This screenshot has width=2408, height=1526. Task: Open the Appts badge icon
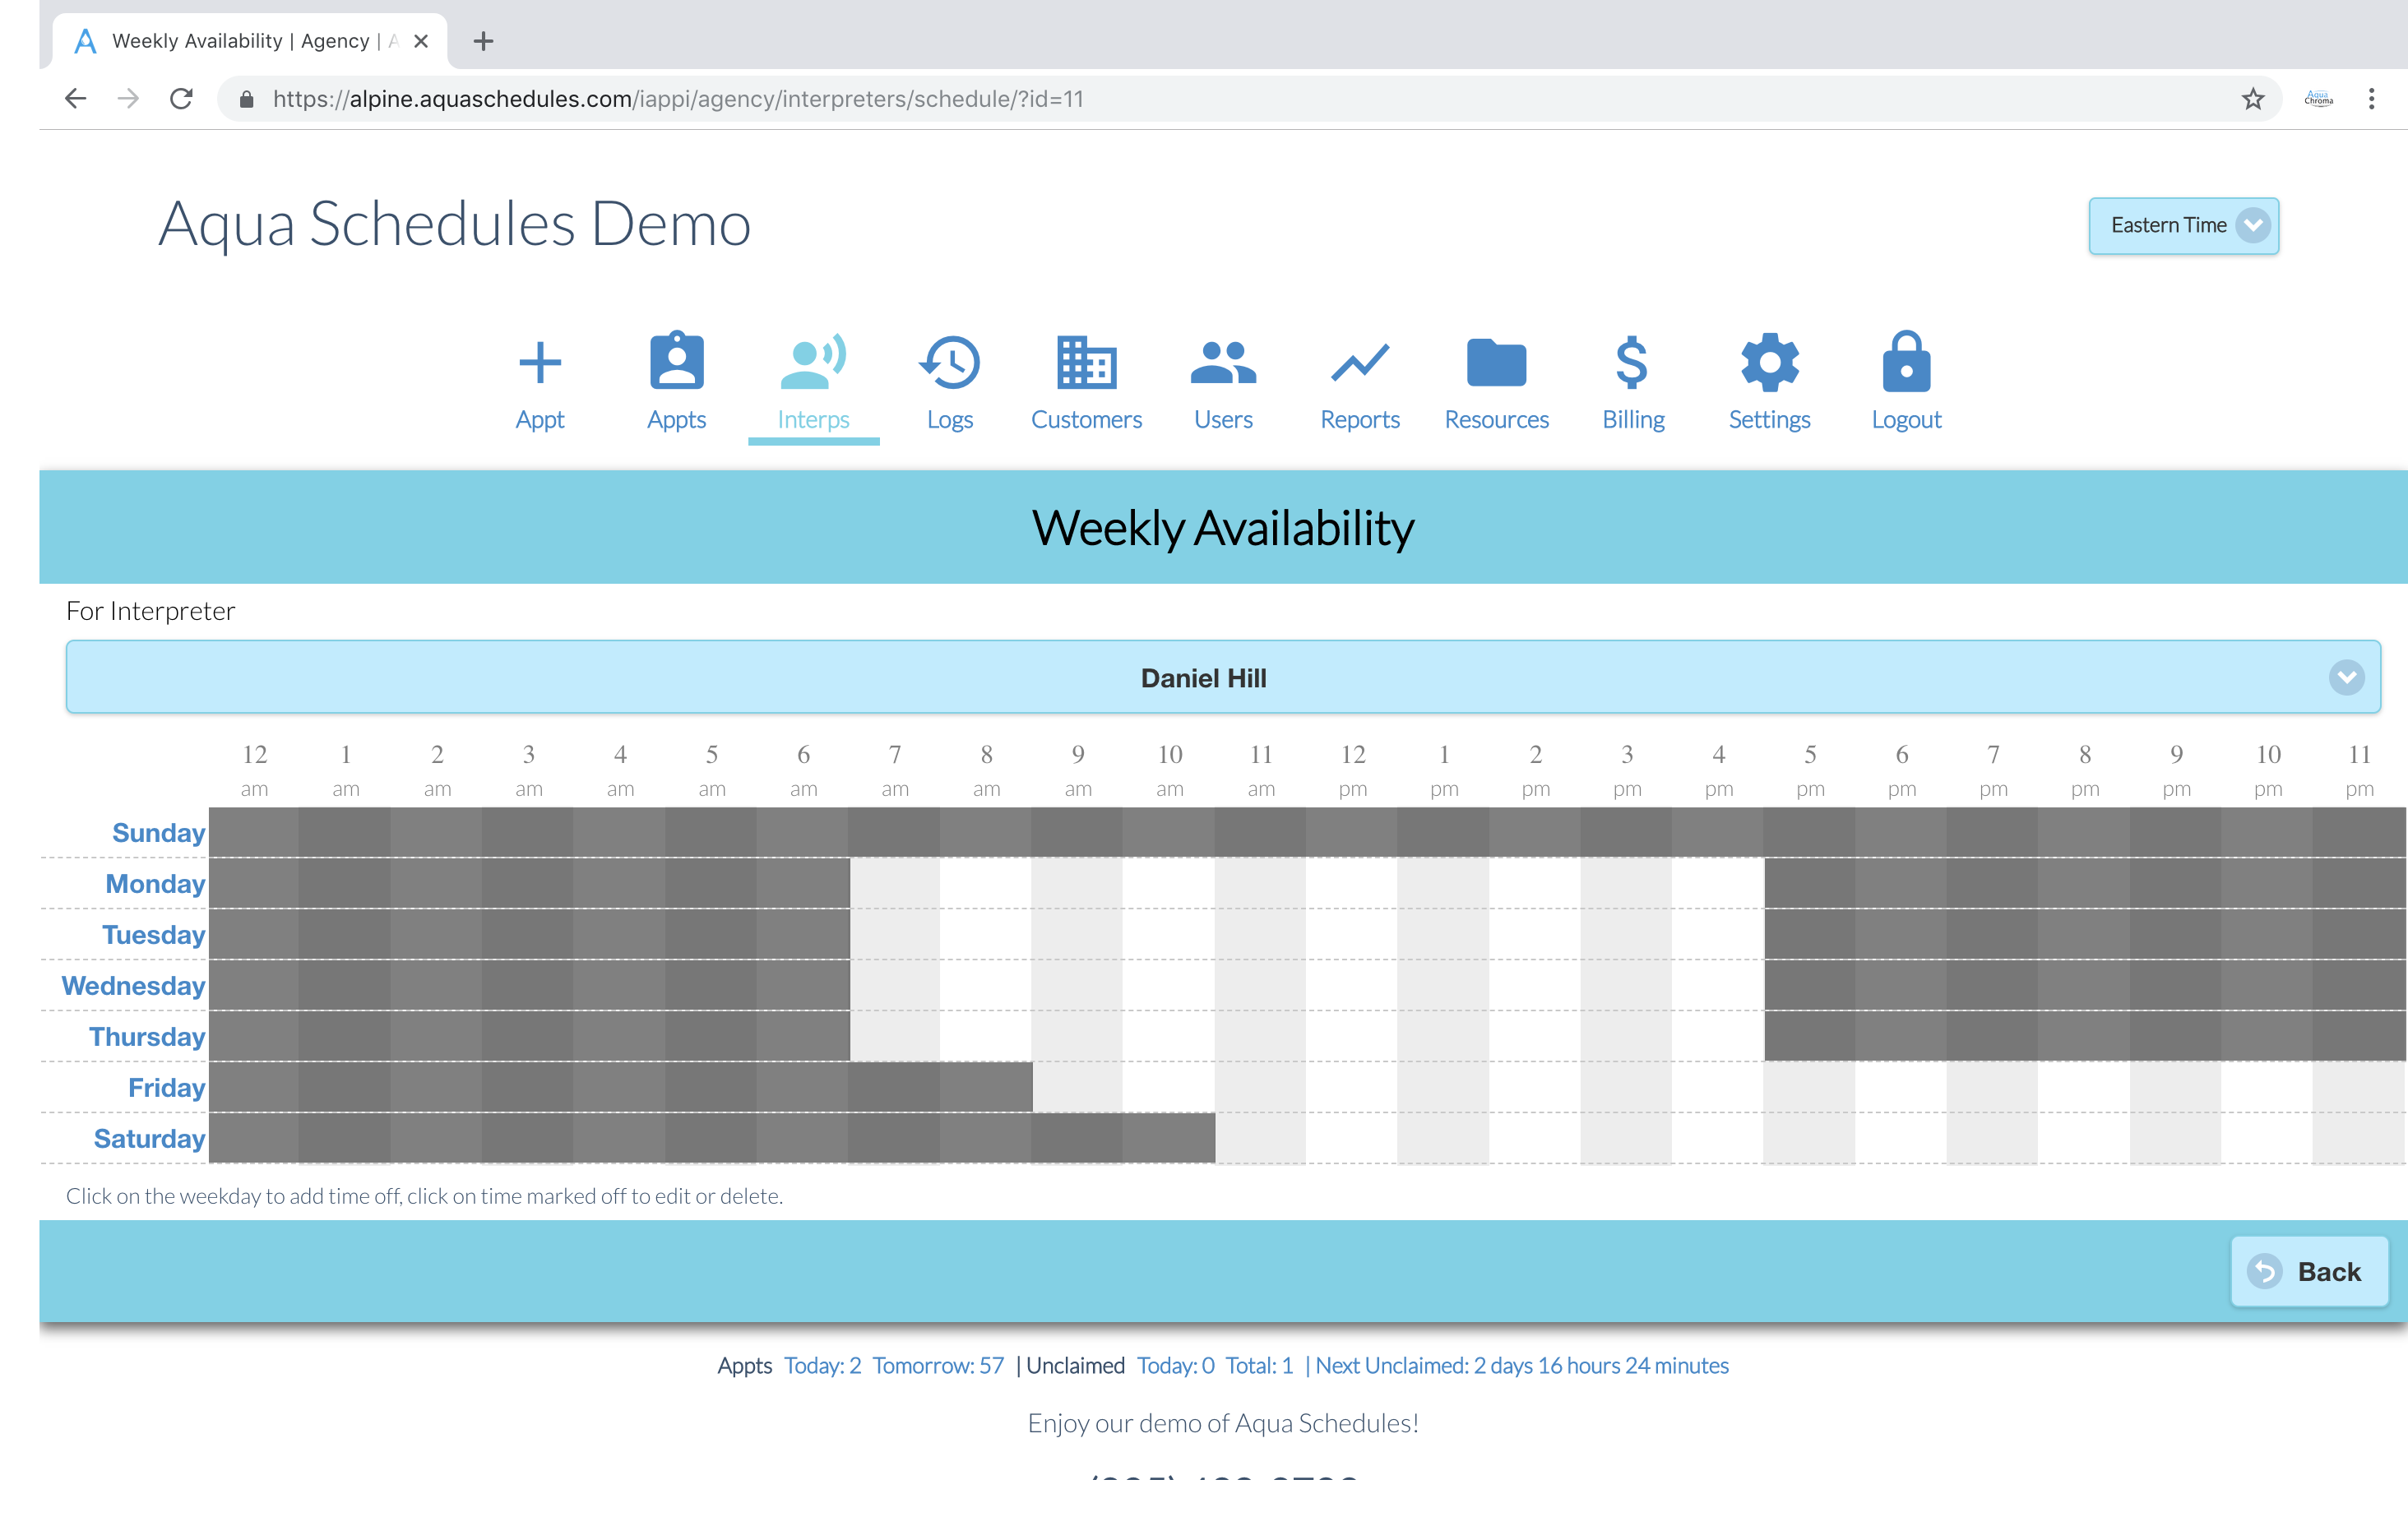coord(677,360)
